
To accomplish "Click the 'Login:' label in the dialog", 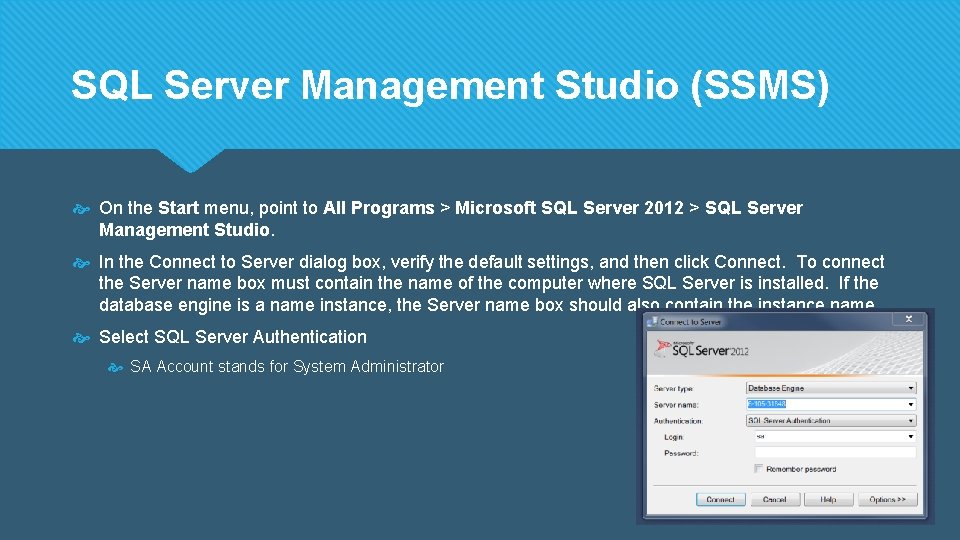I will tap(673, 437).
